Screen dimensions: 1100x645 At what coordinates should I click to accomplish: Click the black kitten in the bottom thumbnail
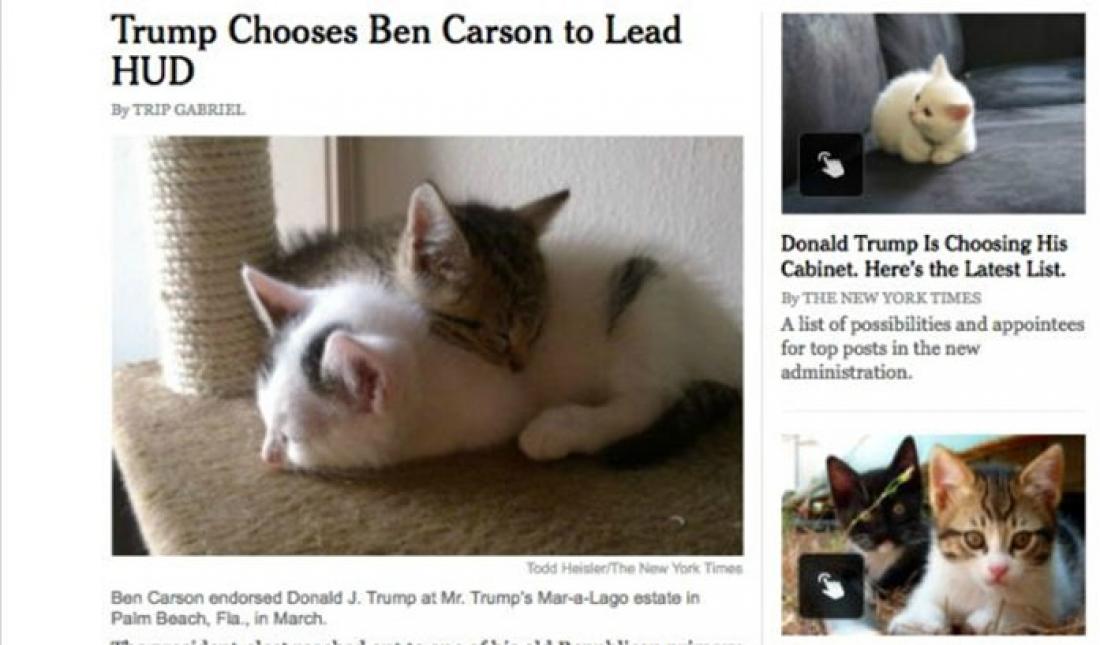tap(877, 512)
